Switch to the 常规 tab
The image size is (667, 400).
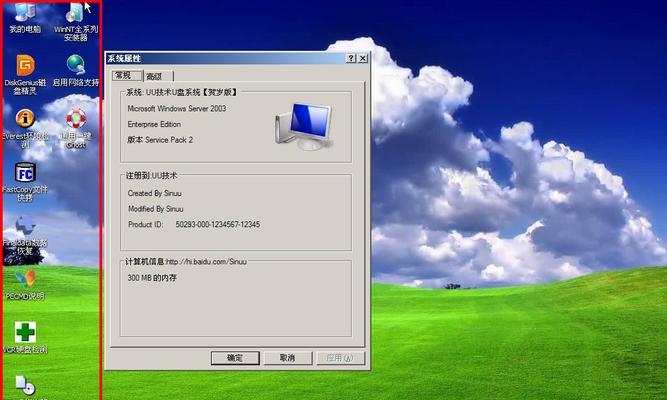click(127, 76)
